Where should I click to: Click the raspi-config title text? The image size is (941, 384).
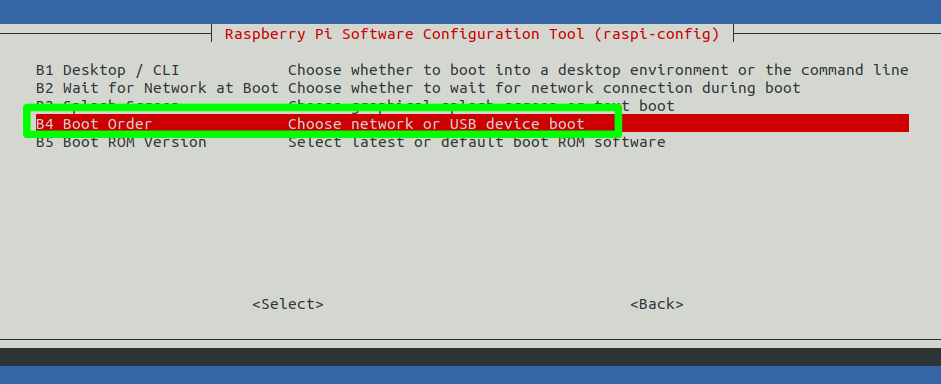pyautogui.click(x=472, y=34)
